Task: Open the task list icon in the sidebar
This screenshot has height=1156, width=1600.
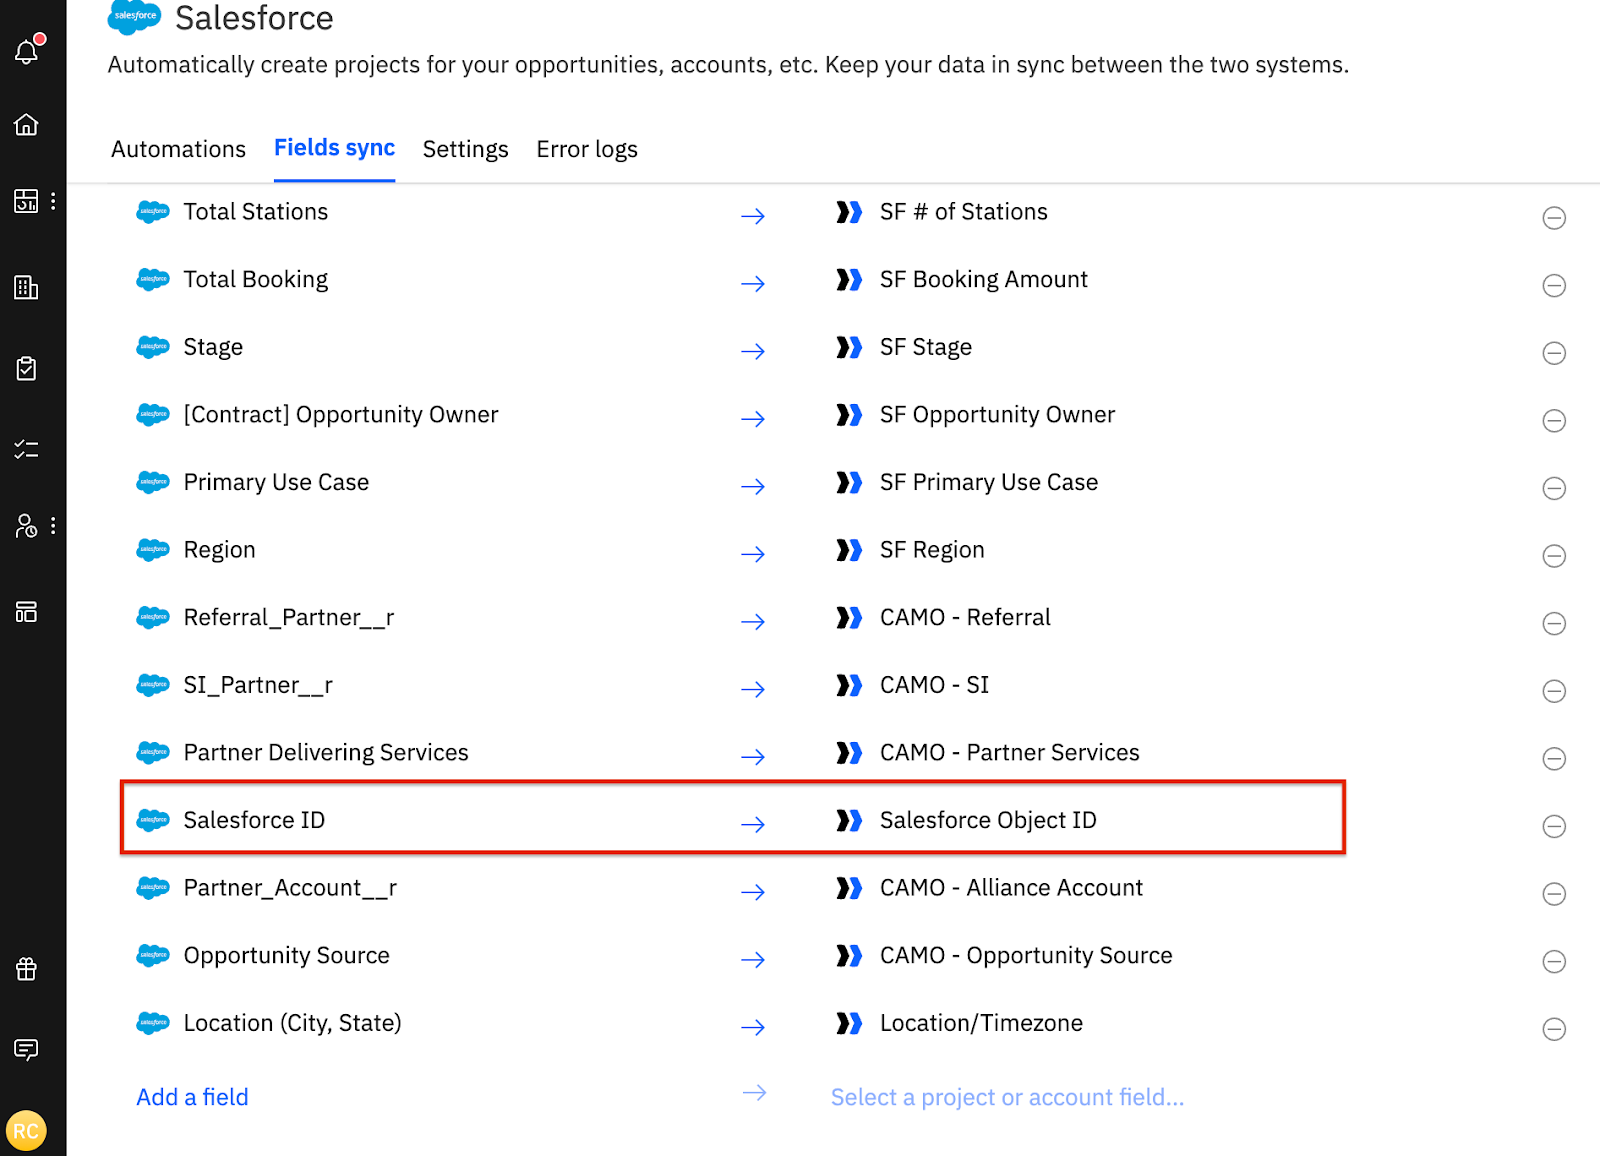Action: click(27, 449)
